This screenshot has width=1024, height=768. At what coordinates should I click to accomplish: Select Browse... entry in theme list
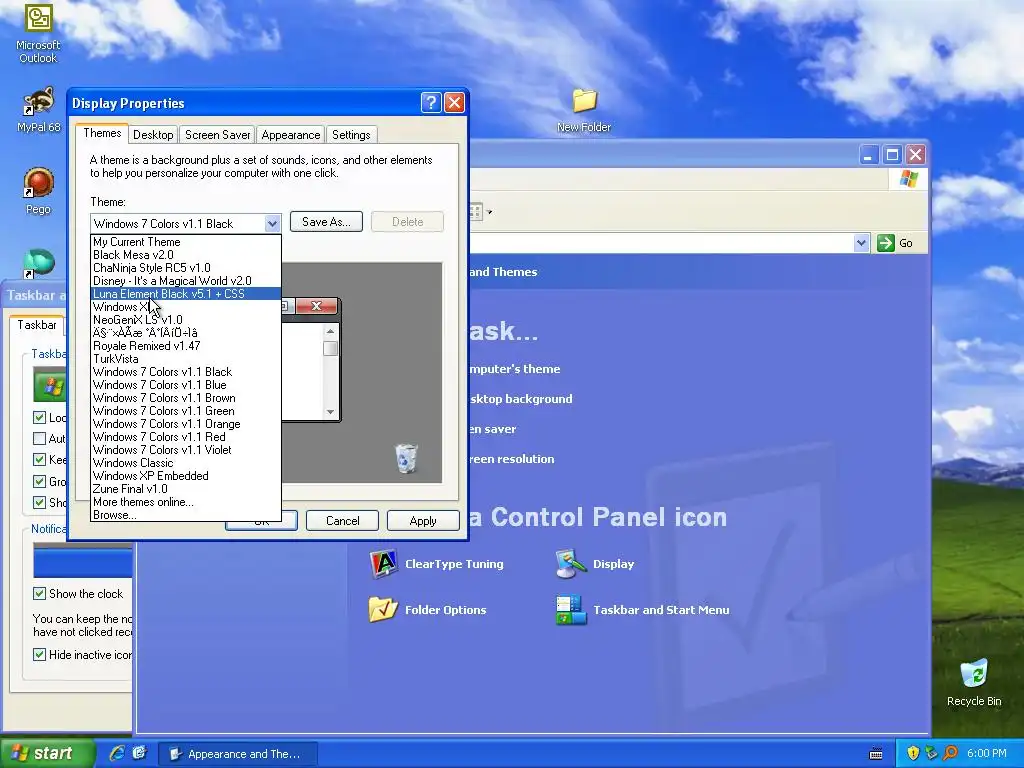(x=185, y=515)
